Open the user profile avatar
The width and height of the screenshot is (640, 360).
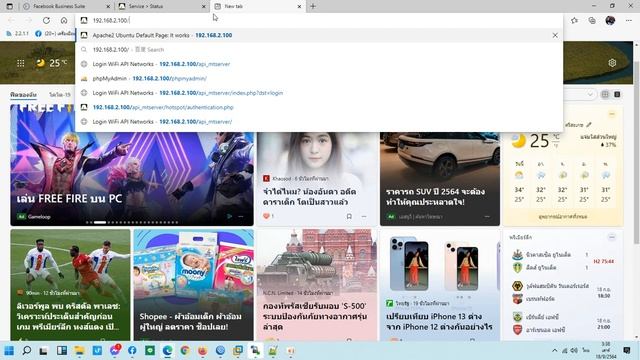tap(610, 20)
